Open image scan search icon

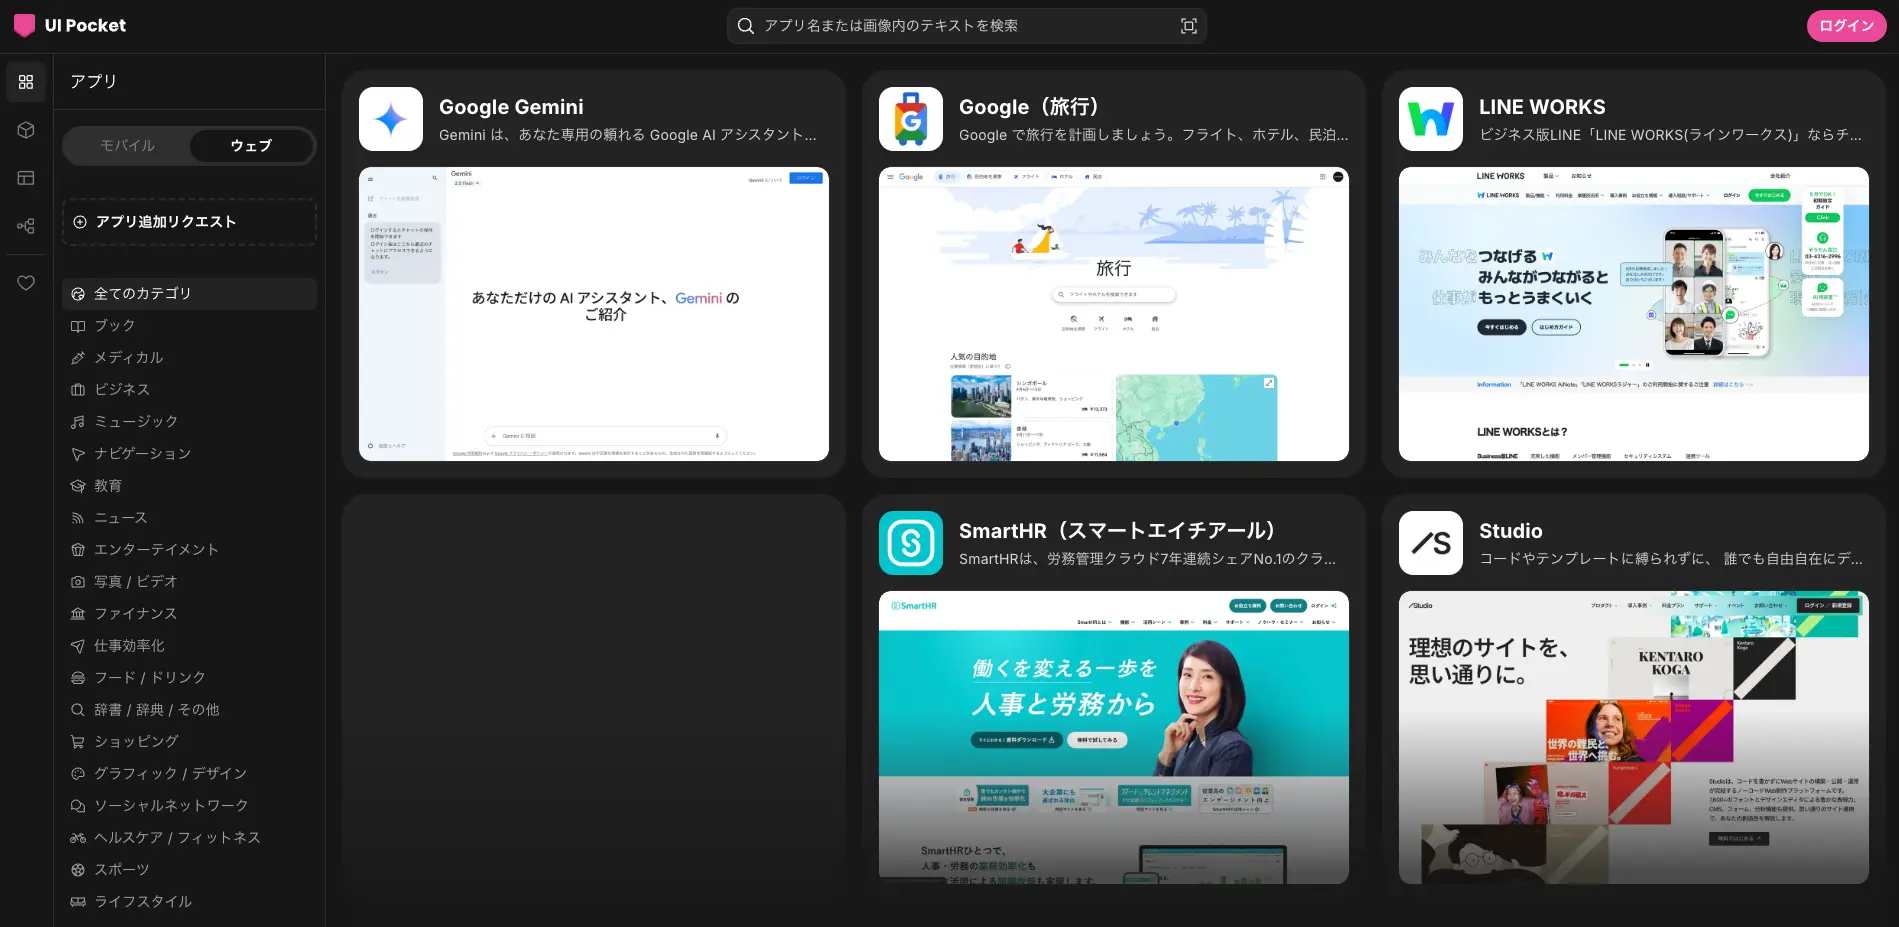1188,26
